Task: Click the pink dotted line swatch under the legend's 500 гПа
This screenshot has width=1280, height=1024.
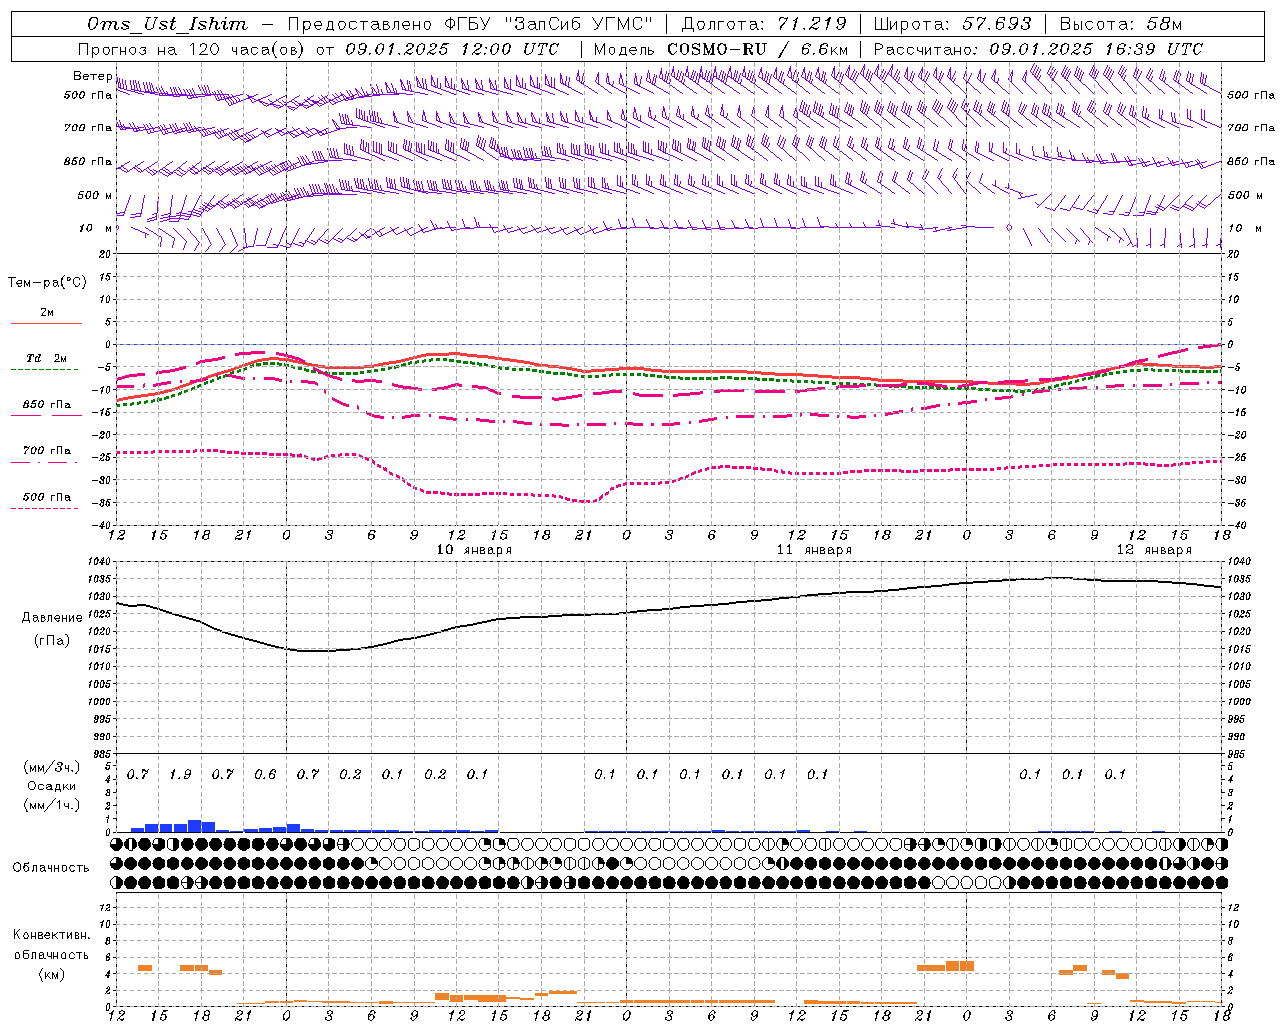Action: 45,508
